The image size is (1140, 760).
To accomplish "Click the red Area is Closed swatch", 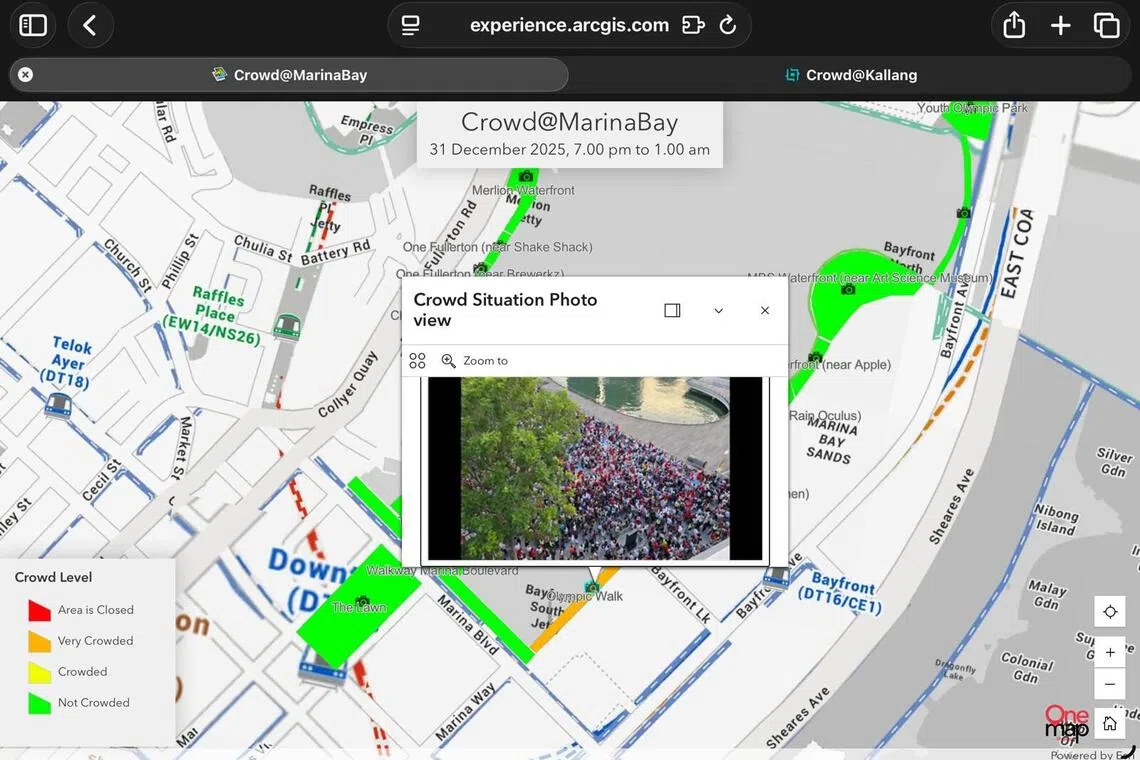I will pyautogui.click(x=39, y=610).
